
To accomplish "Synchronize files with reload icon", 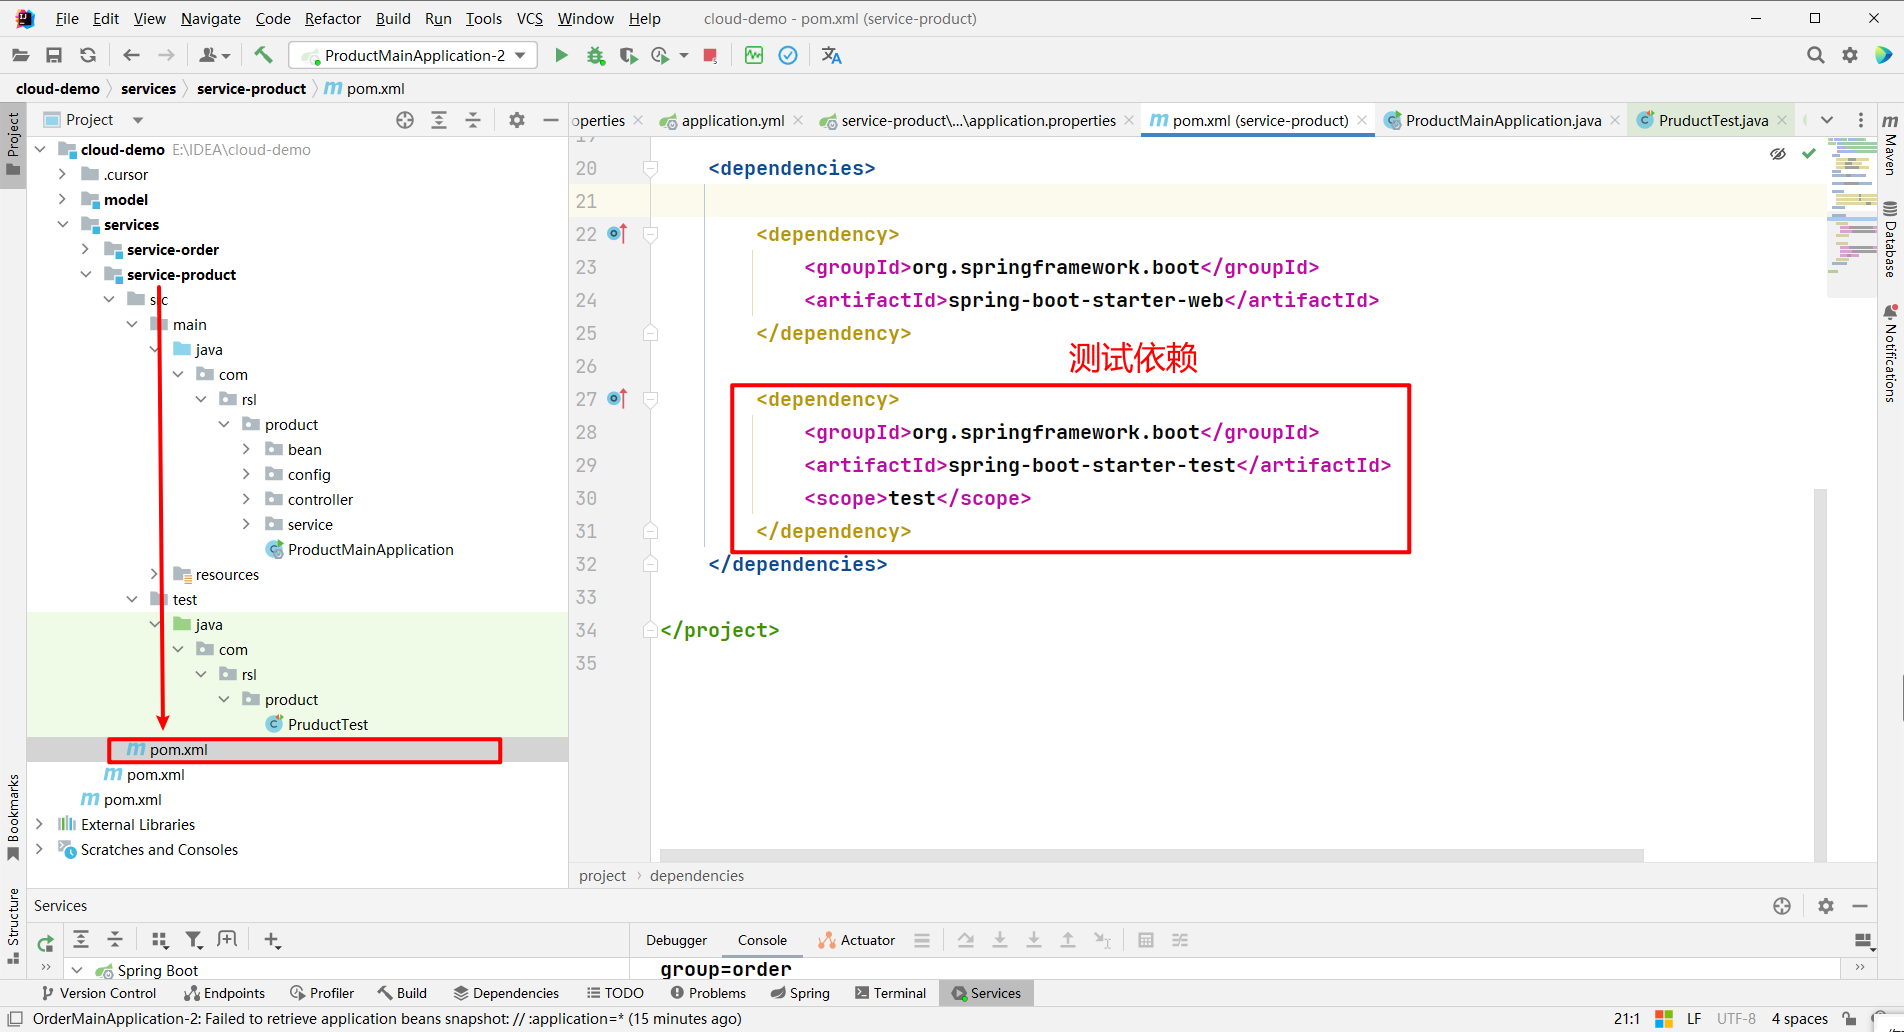I will click(88, 56).
